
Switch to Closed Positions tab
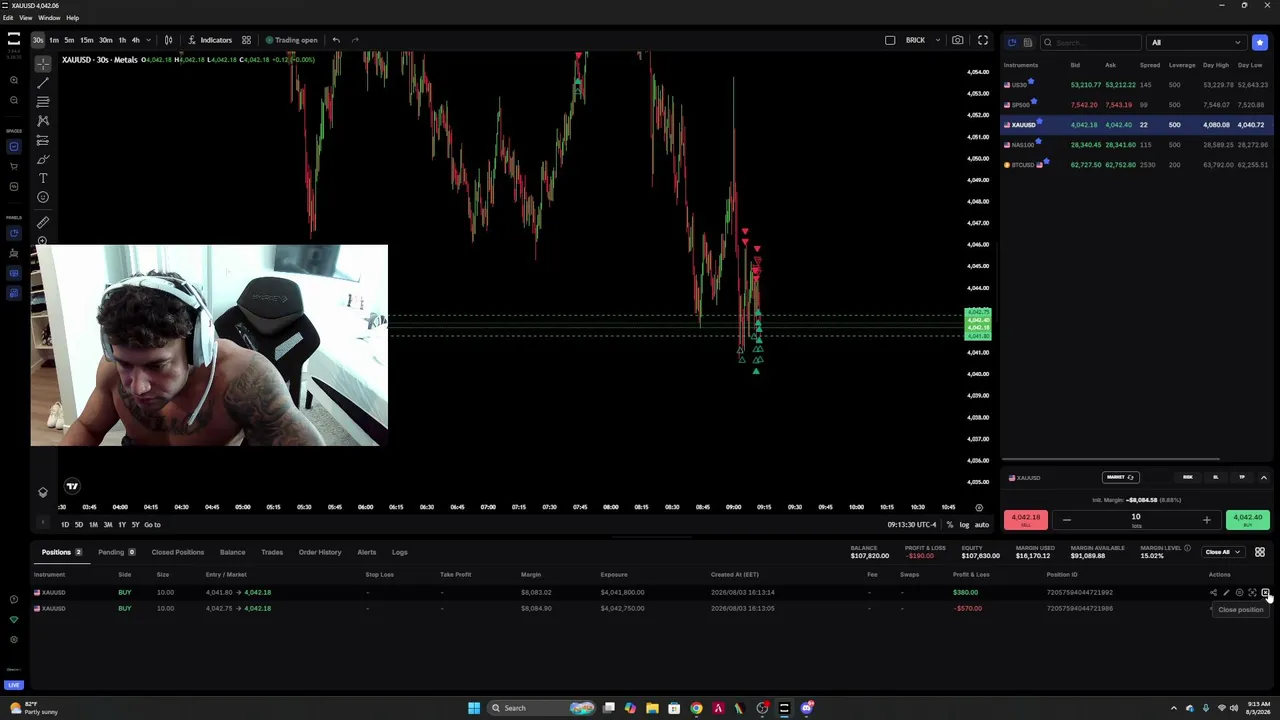[178, 552]
